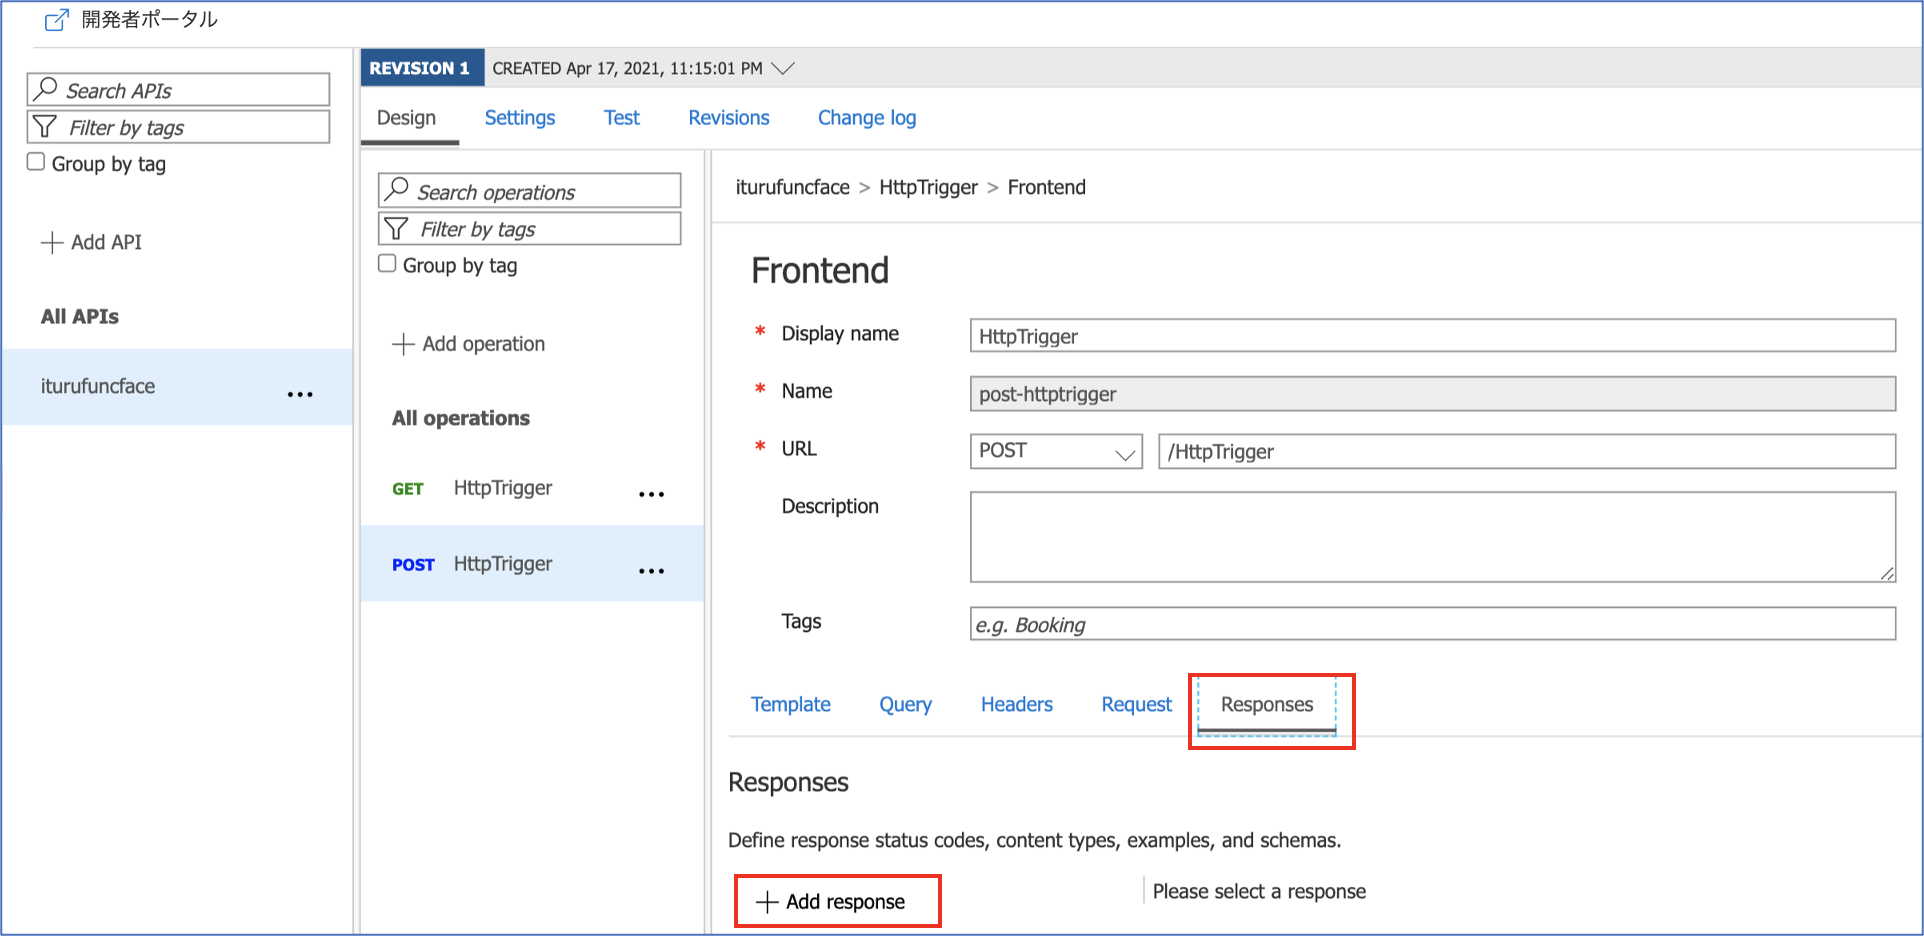Viewport: 1924px width, 936px height.
Task: Click the magnifier icon in Search operations
Action: 397,189
